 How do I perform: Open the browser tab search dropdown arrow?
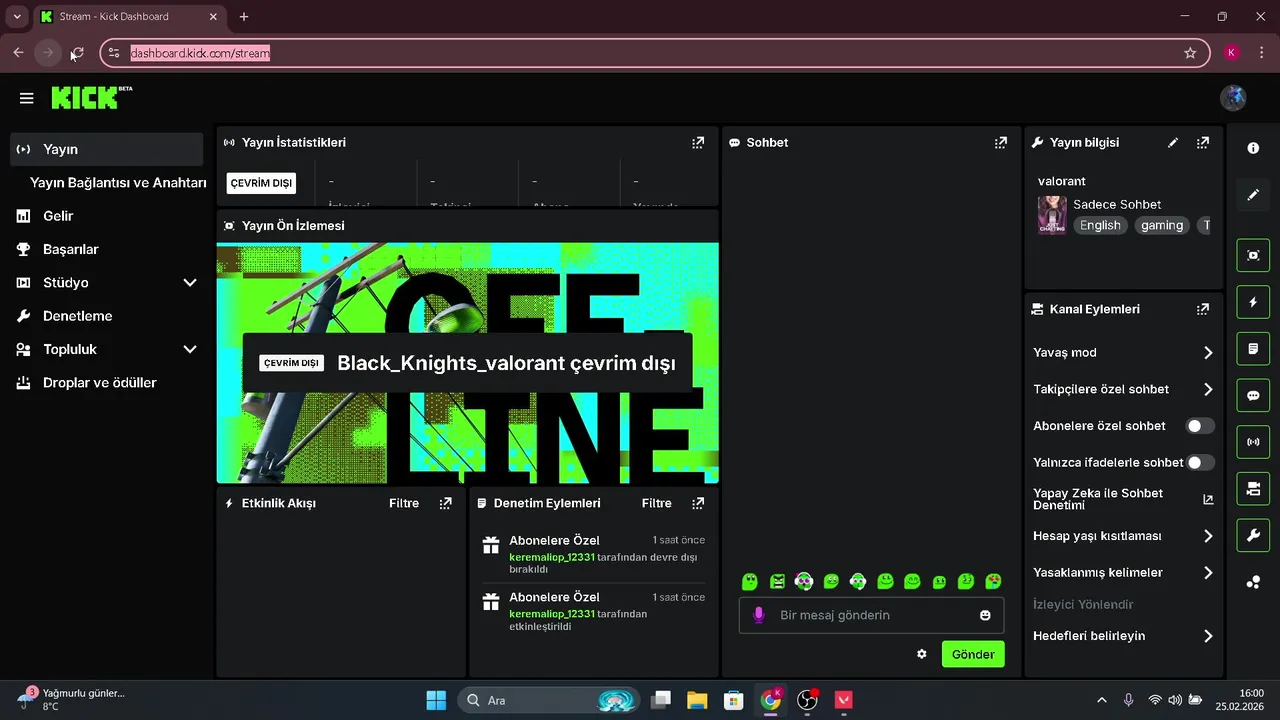pos(17,16)
